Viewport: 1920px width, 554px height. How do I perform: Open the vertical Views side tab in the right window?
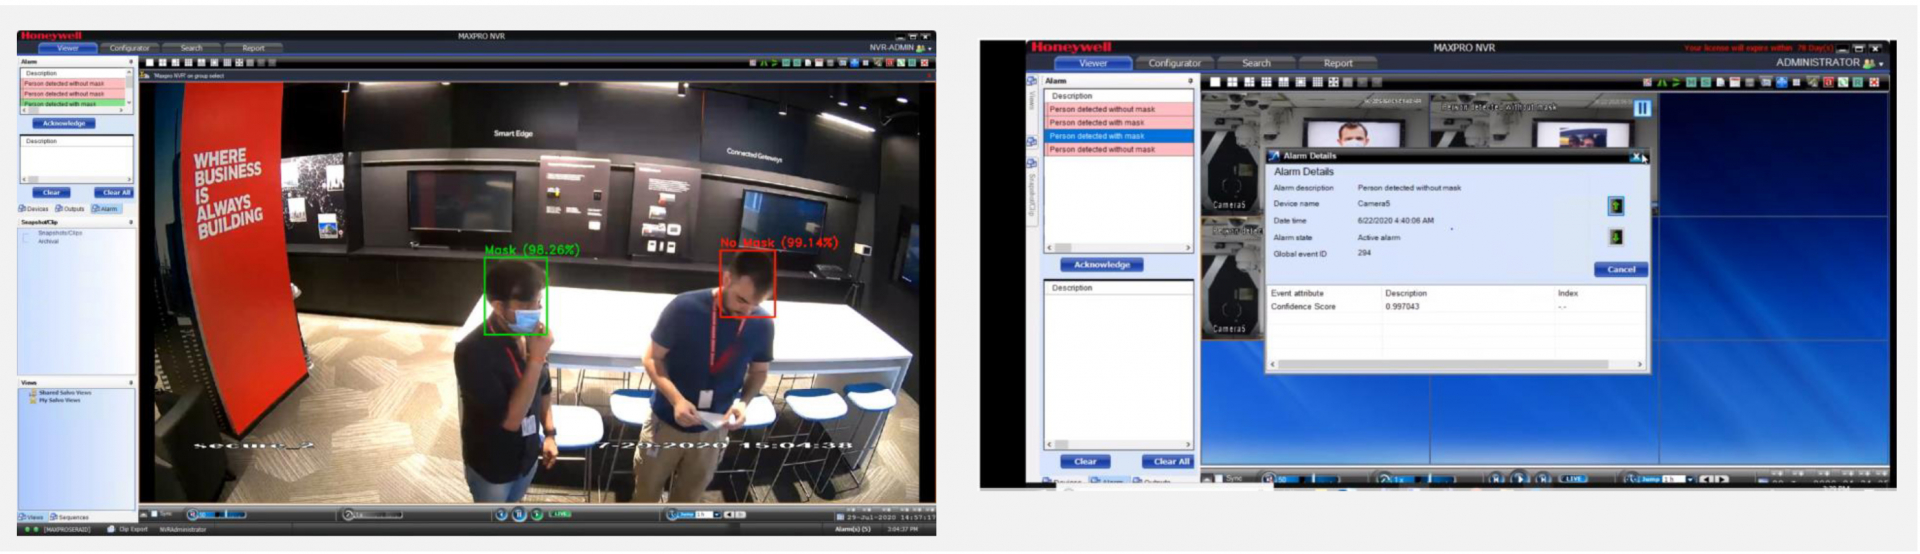click(1032, 96)
